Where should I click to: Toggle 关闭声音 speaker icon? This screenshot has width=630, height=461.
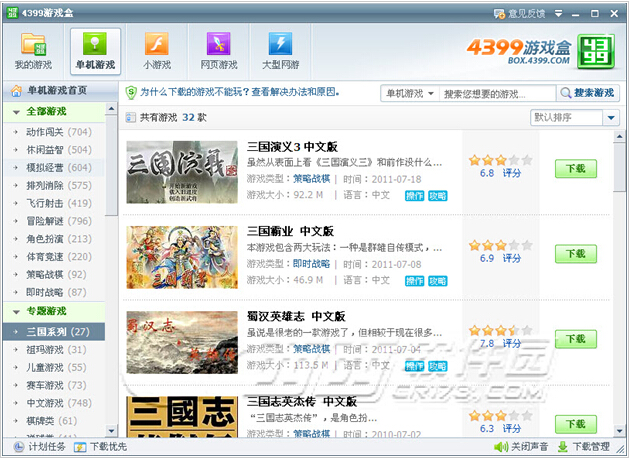click(501, 447)
